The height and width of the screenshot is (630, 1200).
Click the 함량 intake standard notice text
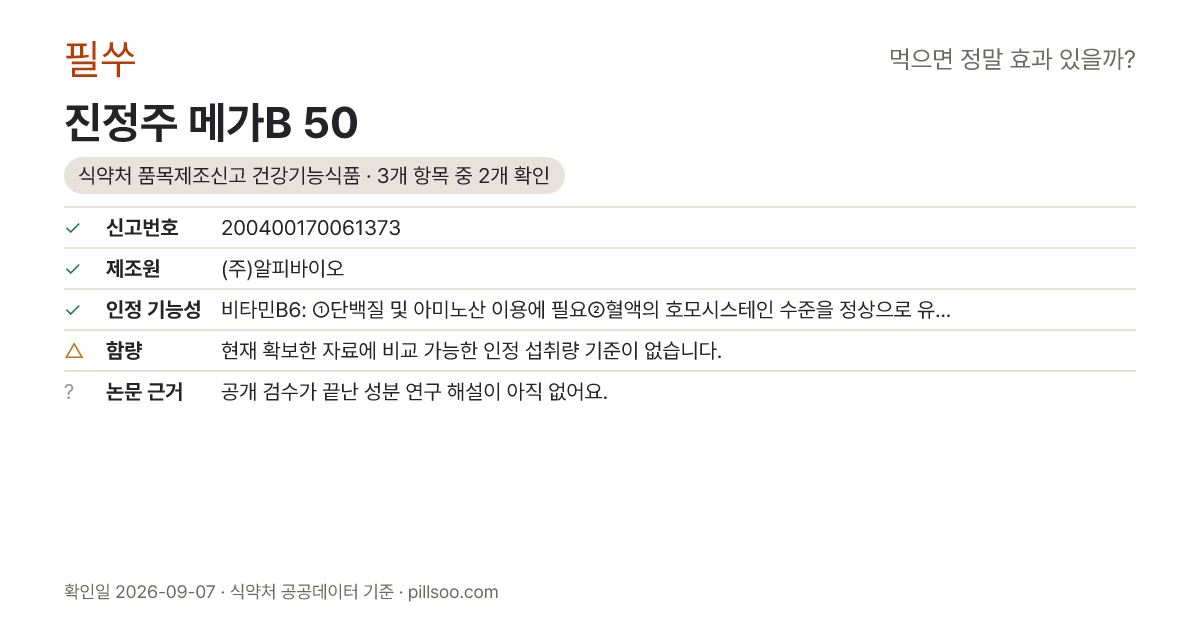471,351
